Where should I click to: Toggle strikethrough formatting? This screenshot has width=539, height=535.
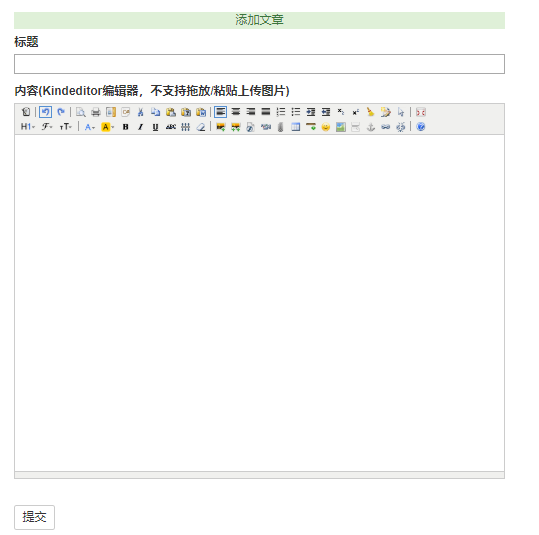(x=170, y=127)
